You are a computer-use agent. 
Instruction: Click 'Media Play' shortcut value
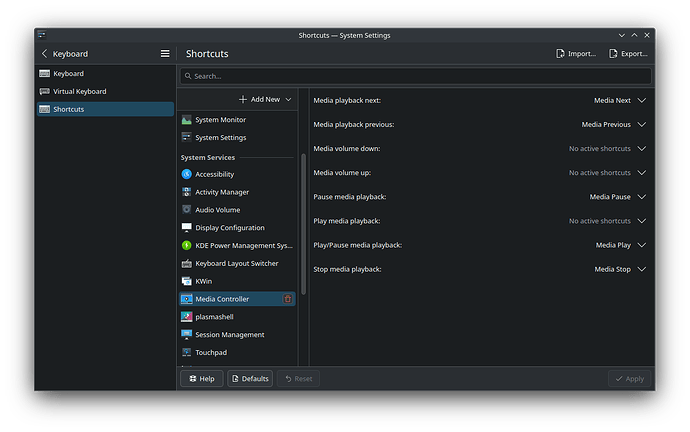(x=613, y=245)
